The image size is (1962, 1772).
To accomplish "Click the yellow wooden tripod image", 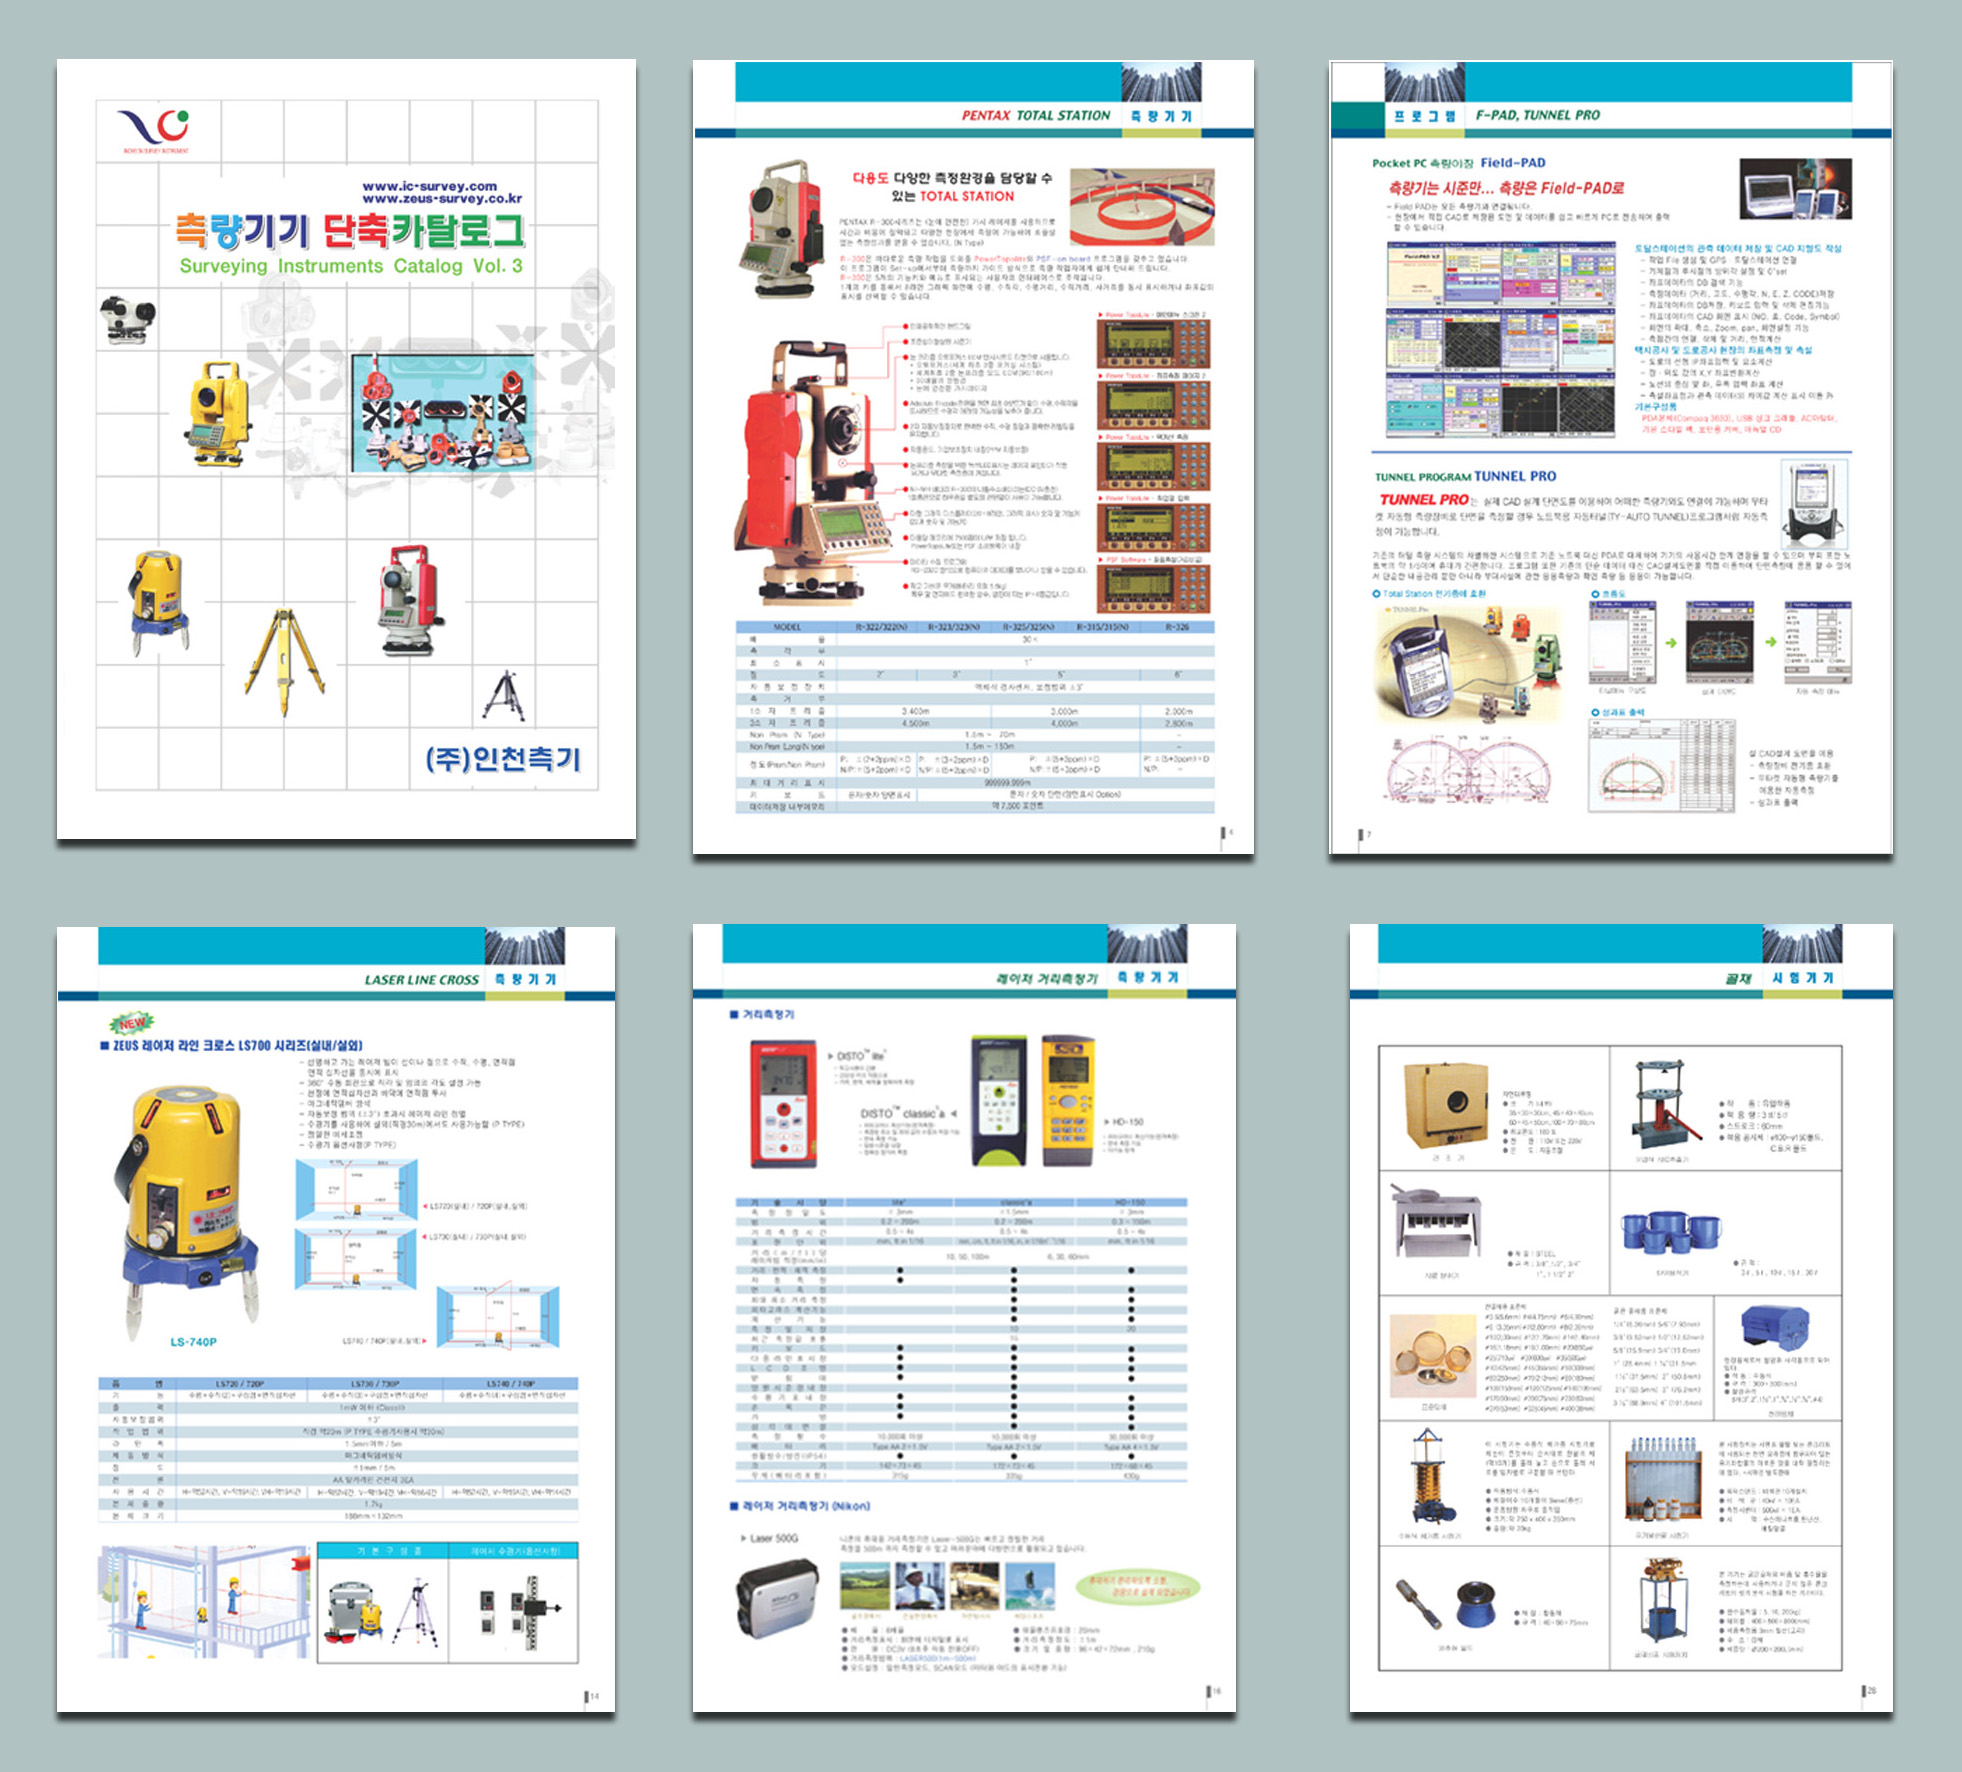I will 285,650.
